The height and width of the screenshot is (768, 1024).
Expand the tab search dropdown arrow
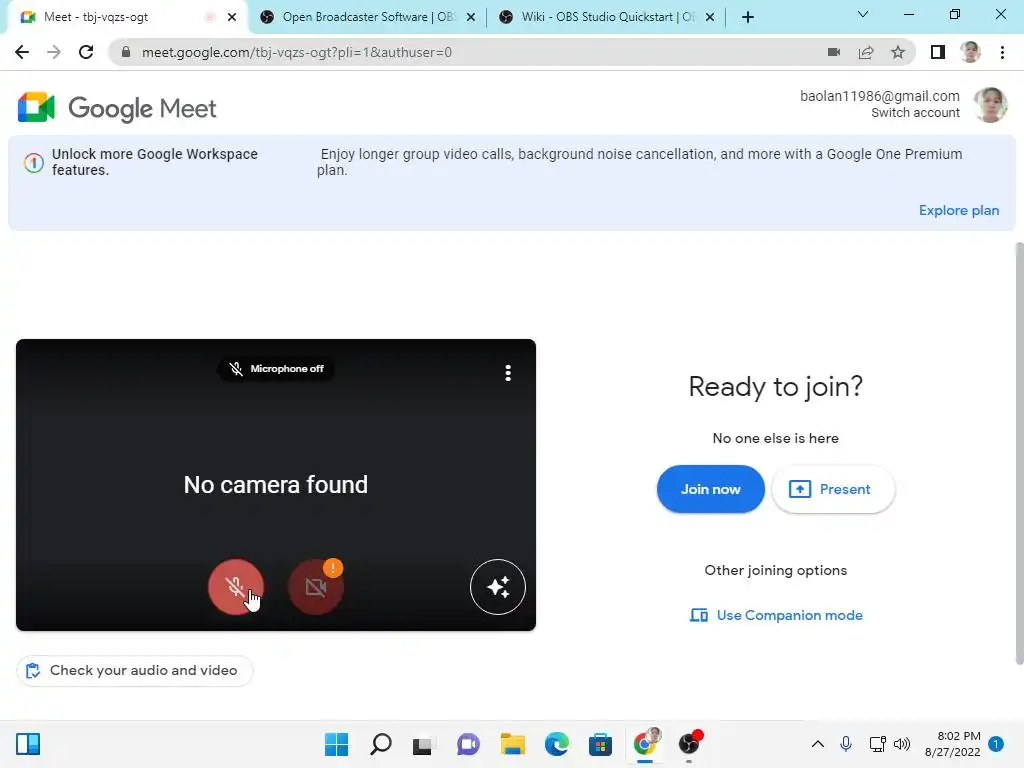[x=863, y=14]
